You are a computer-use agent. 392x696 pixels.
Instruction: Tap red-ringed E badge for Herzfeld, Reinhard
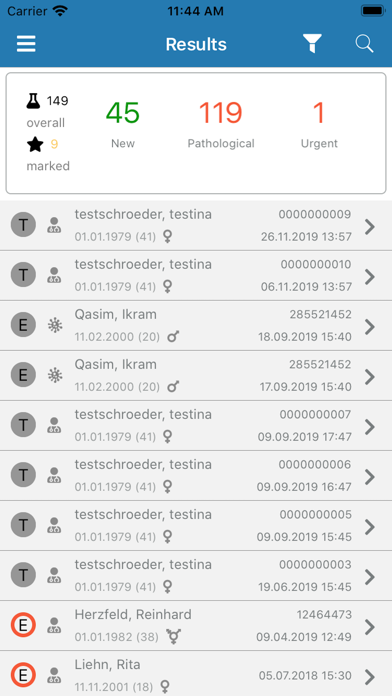pos(23,625)
